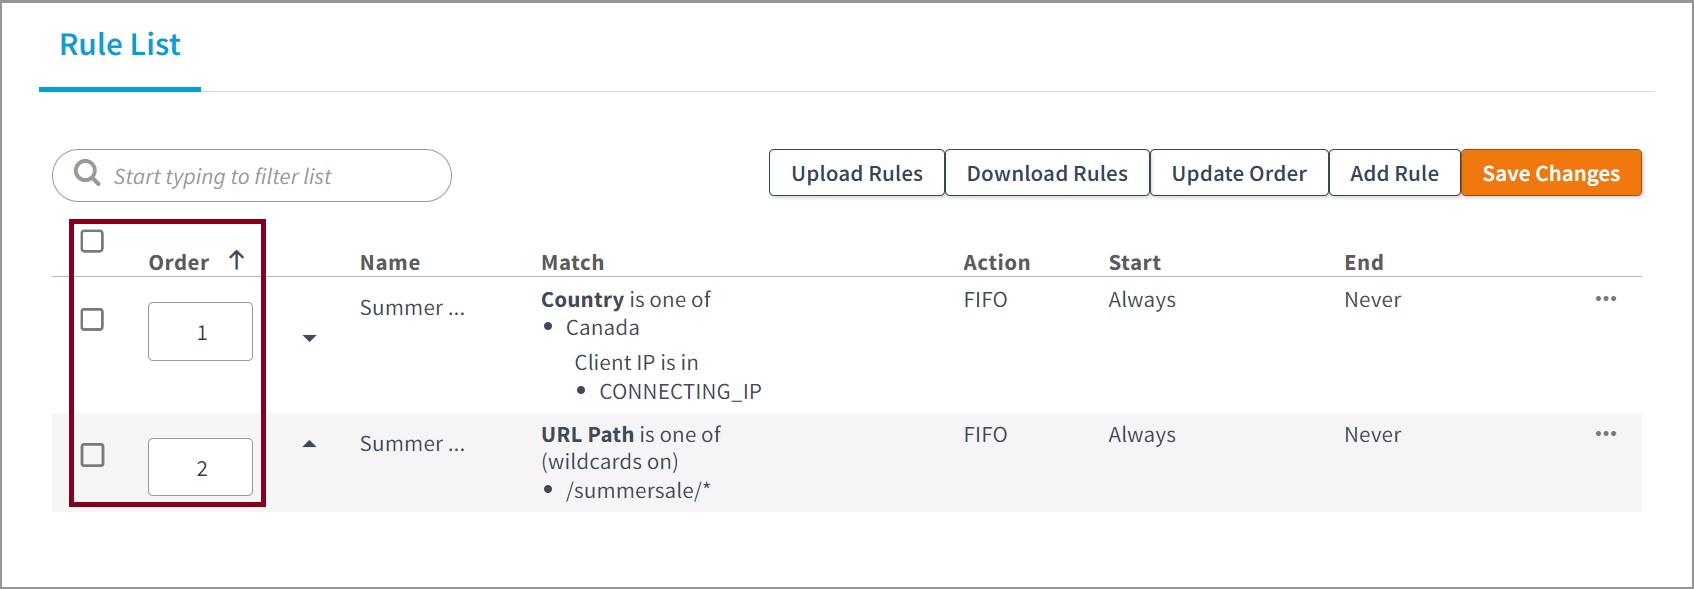Save changes with the orange button

pyautogui.click(x=1550, y=173)
